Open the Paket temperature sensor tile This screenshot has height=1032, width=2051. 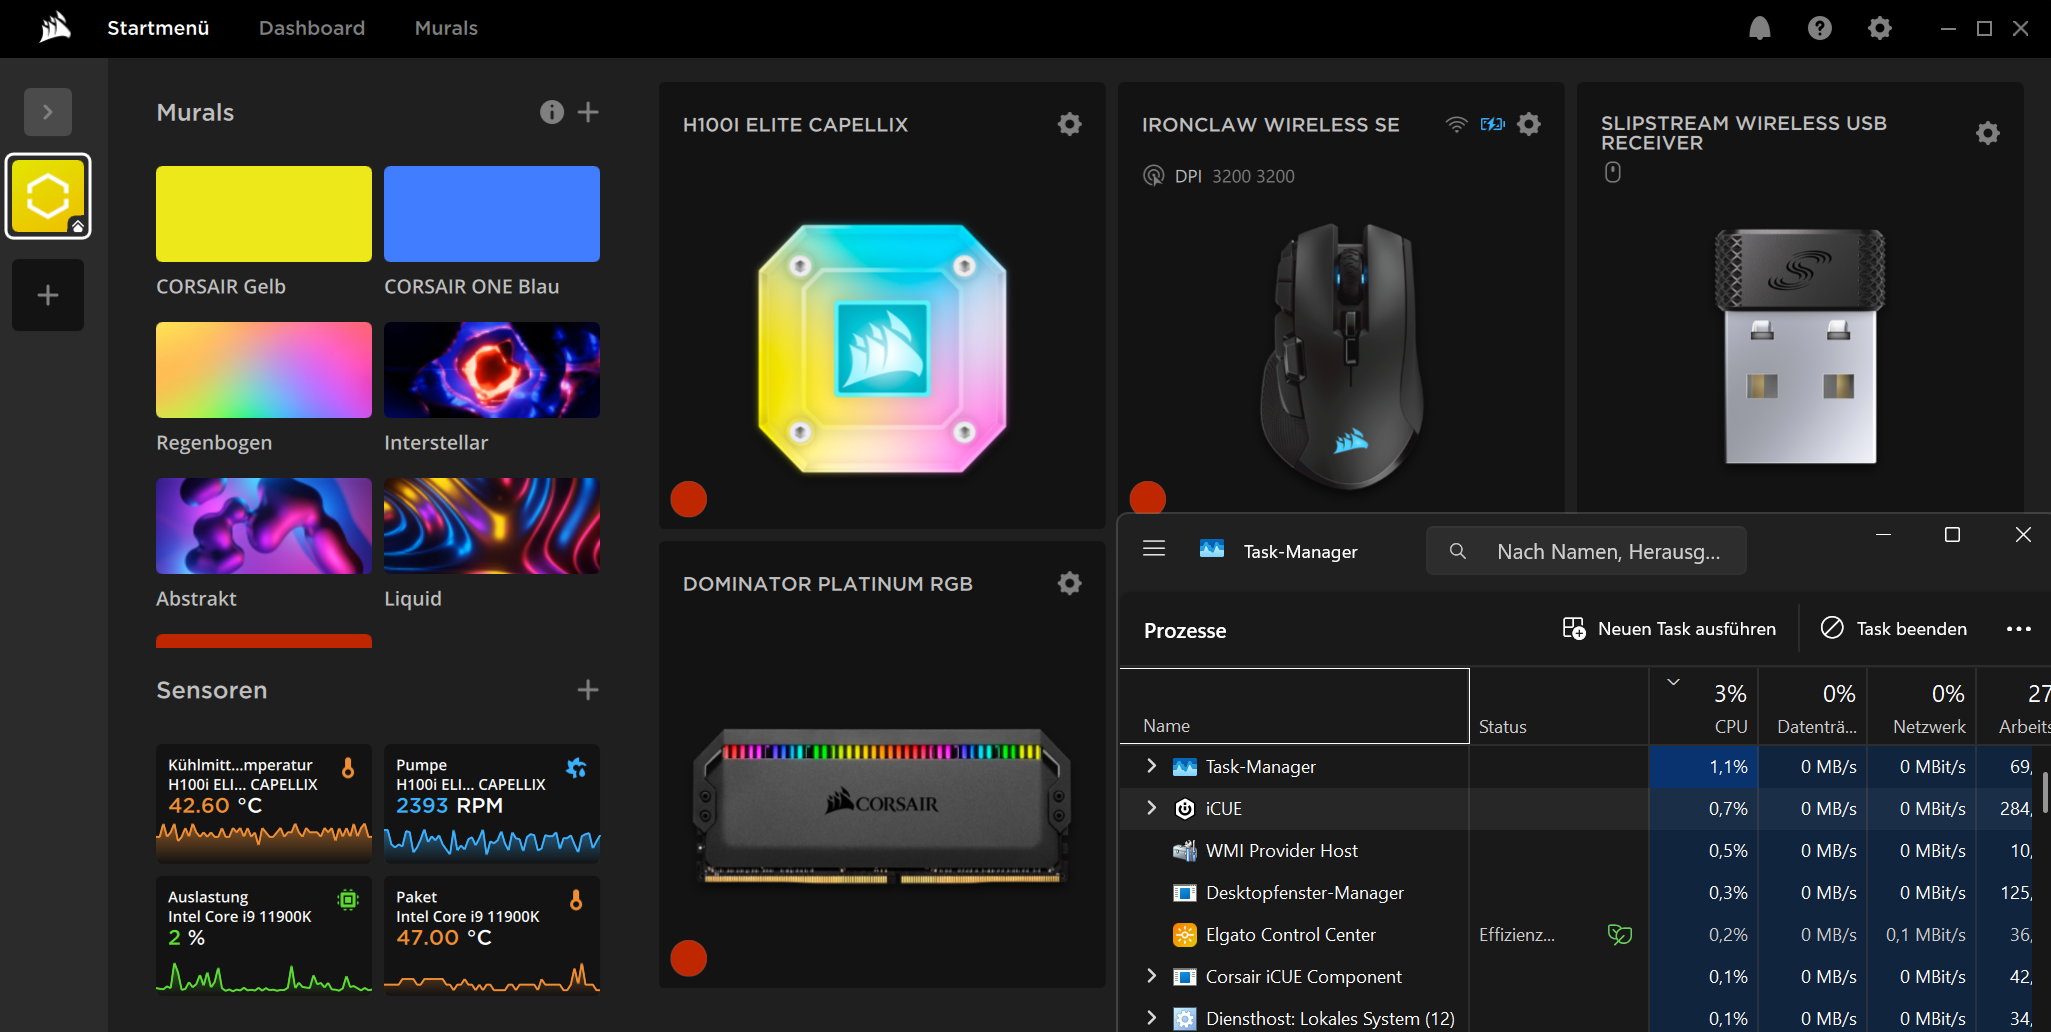pos(492,935)
